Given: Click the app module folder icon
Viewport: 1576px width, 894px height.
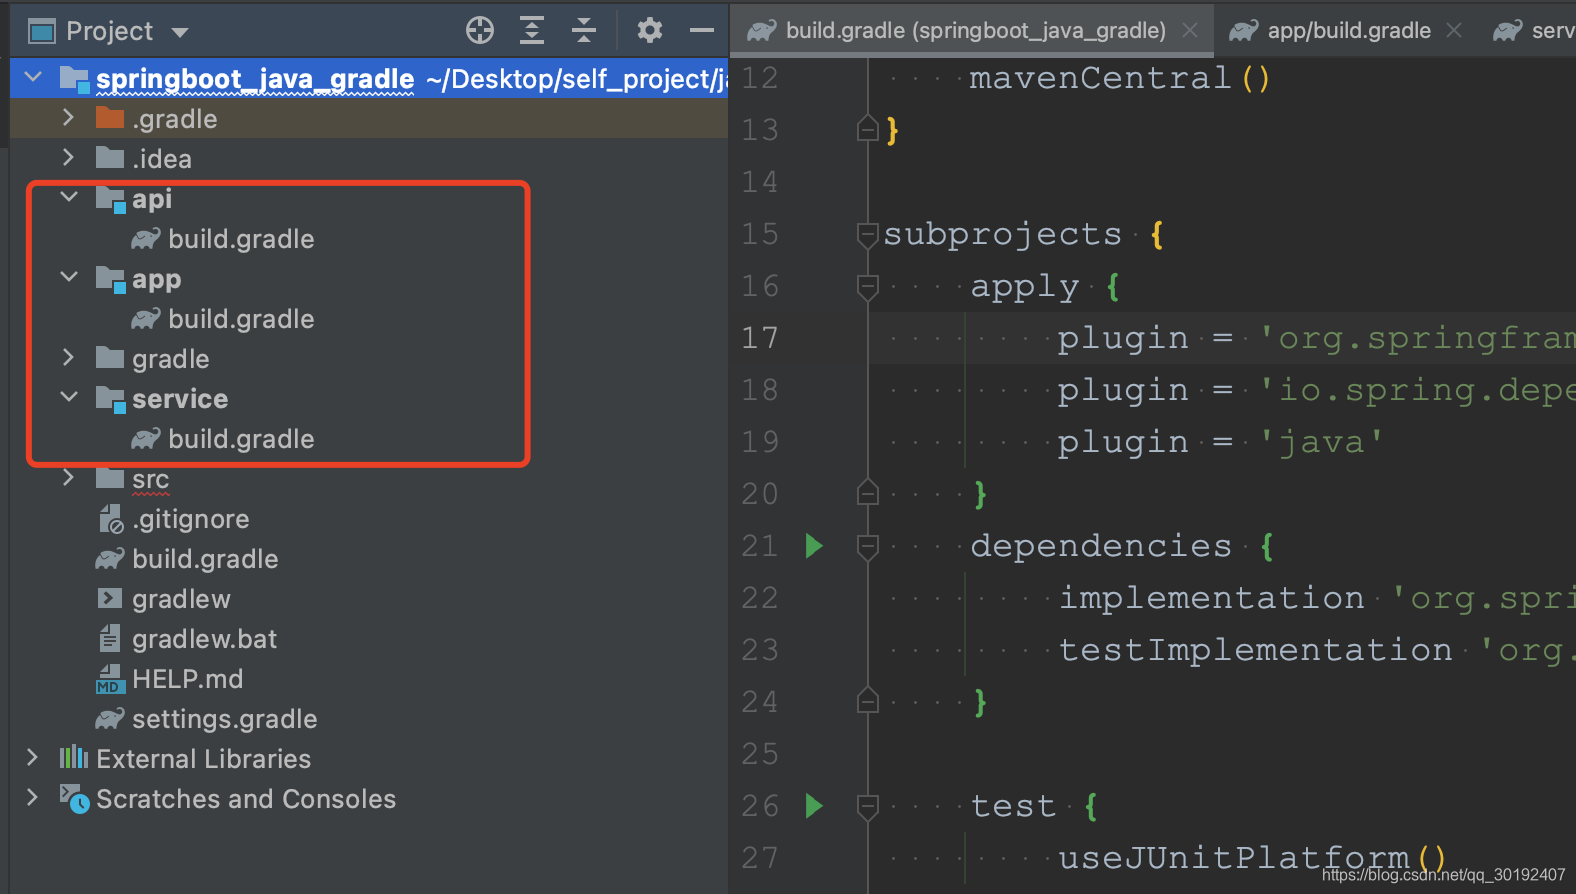Looking at the screenshot, I should click(x=110, y=279).
